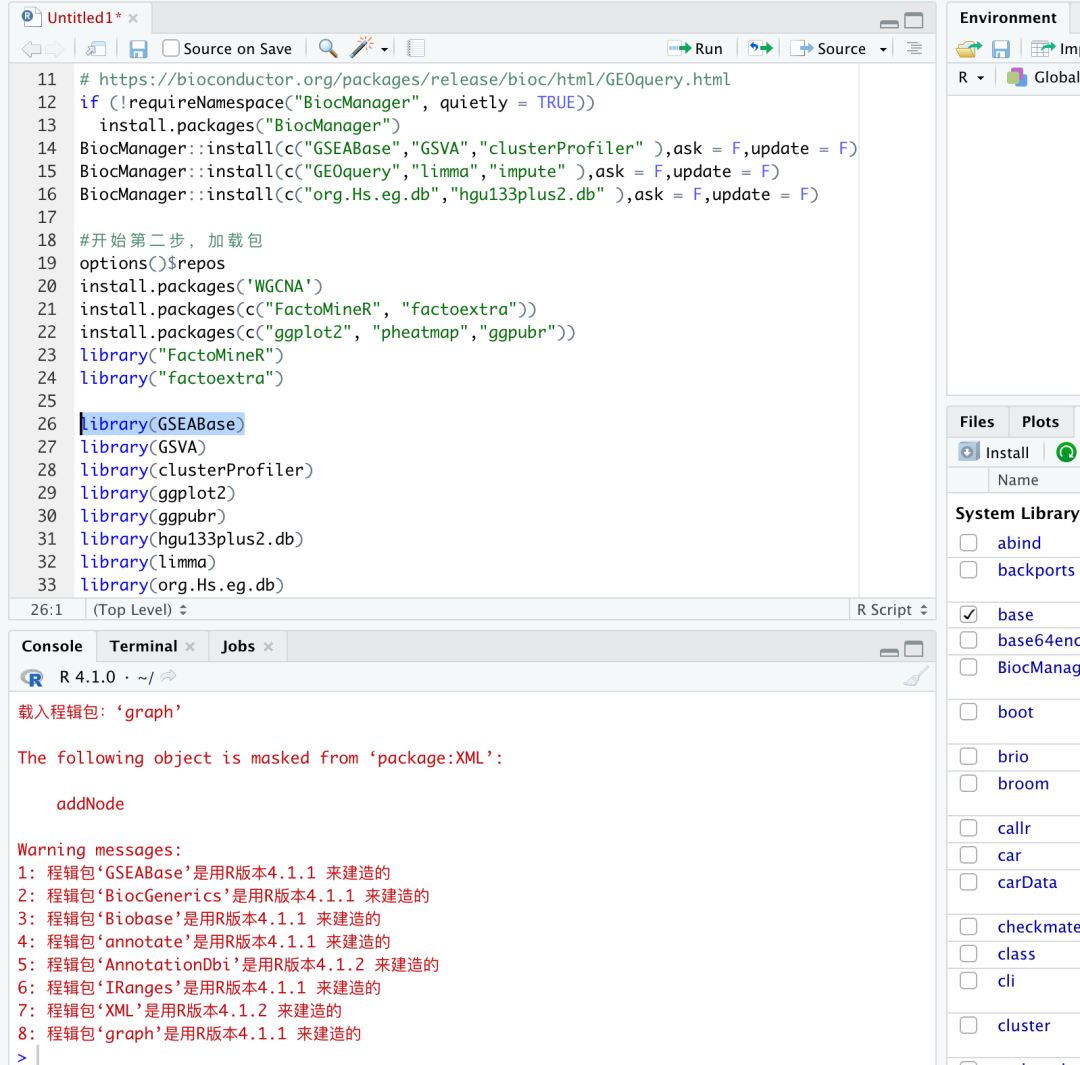The width and height of the screenshot is (1080, 1065).
Task: Check the broom package
Action: click(x=968, y=783)
